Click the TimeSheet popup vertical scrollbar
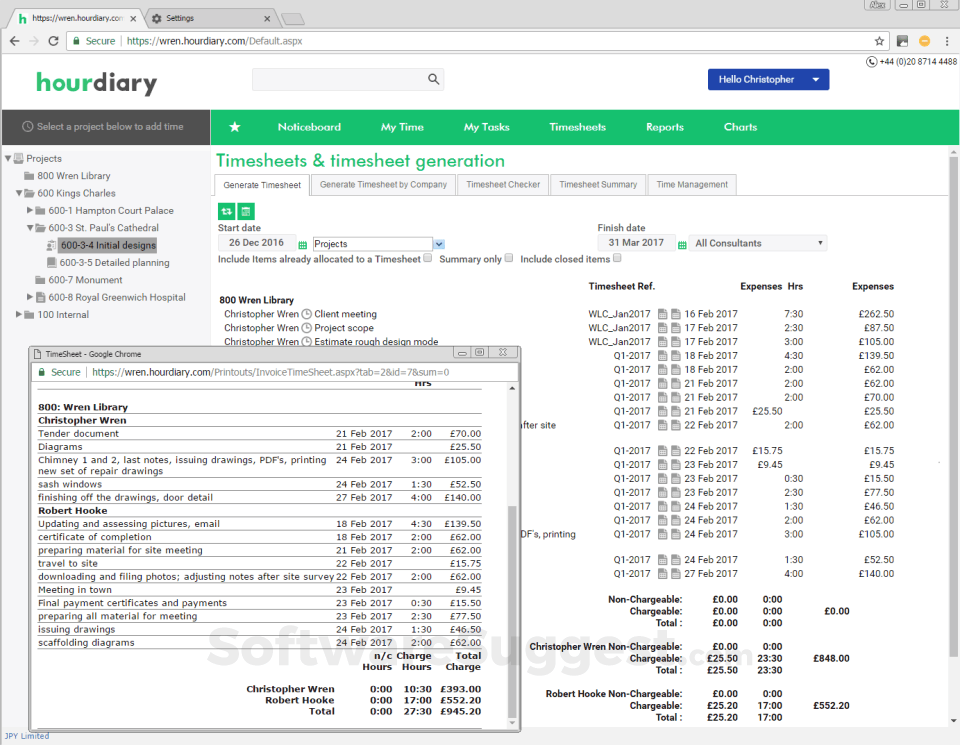960x745 pixels. pyautogui.click(x=512, y=611)
